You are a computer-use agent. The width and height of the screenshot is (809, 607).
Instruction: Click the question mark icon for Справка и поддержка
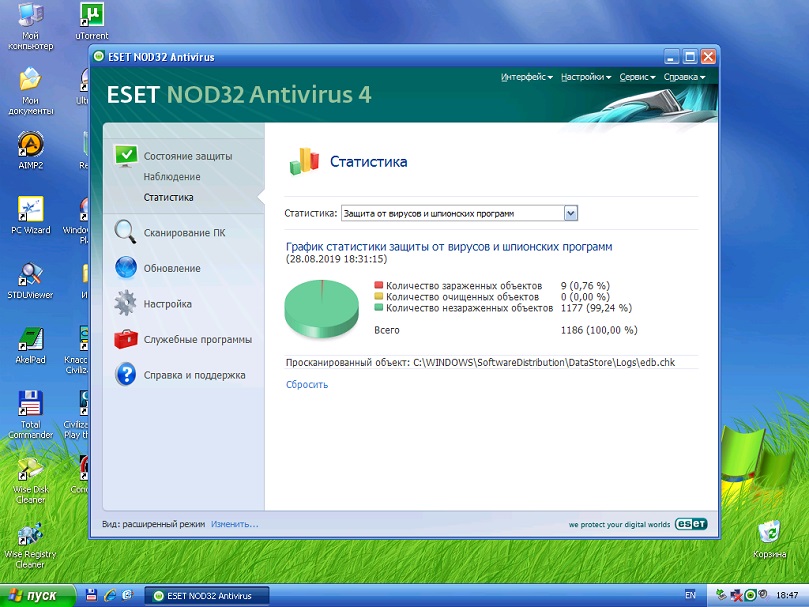click(126, 374)
